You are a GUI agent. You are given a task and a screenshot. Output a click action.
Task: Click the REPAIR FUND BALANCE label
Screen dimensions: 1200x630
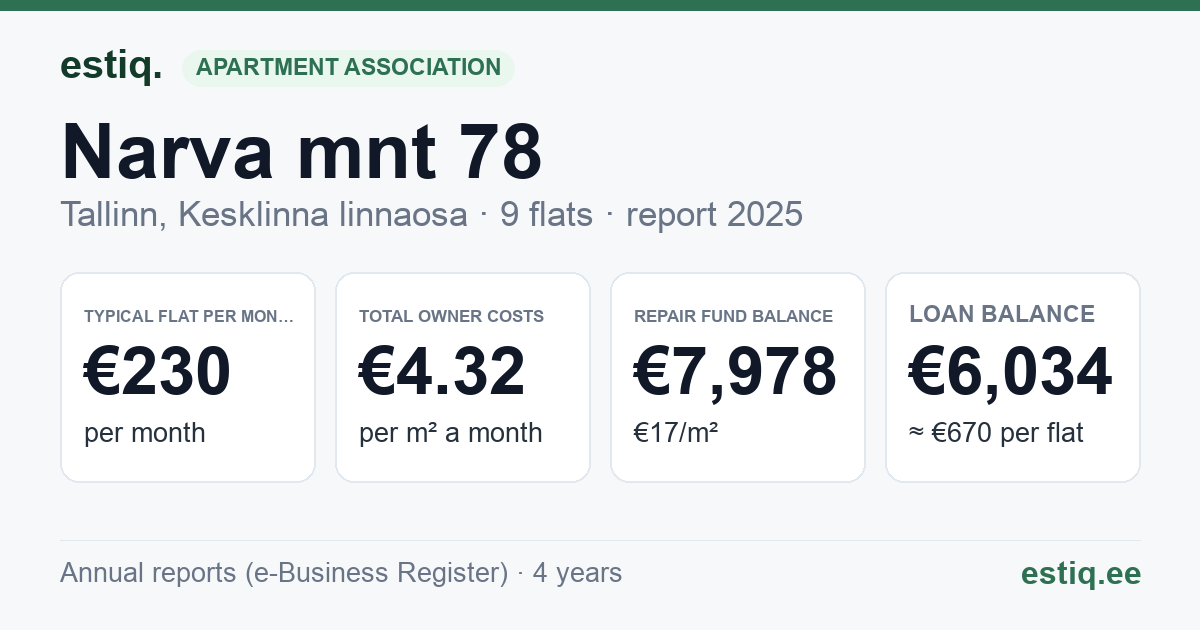tap(733, 316)
